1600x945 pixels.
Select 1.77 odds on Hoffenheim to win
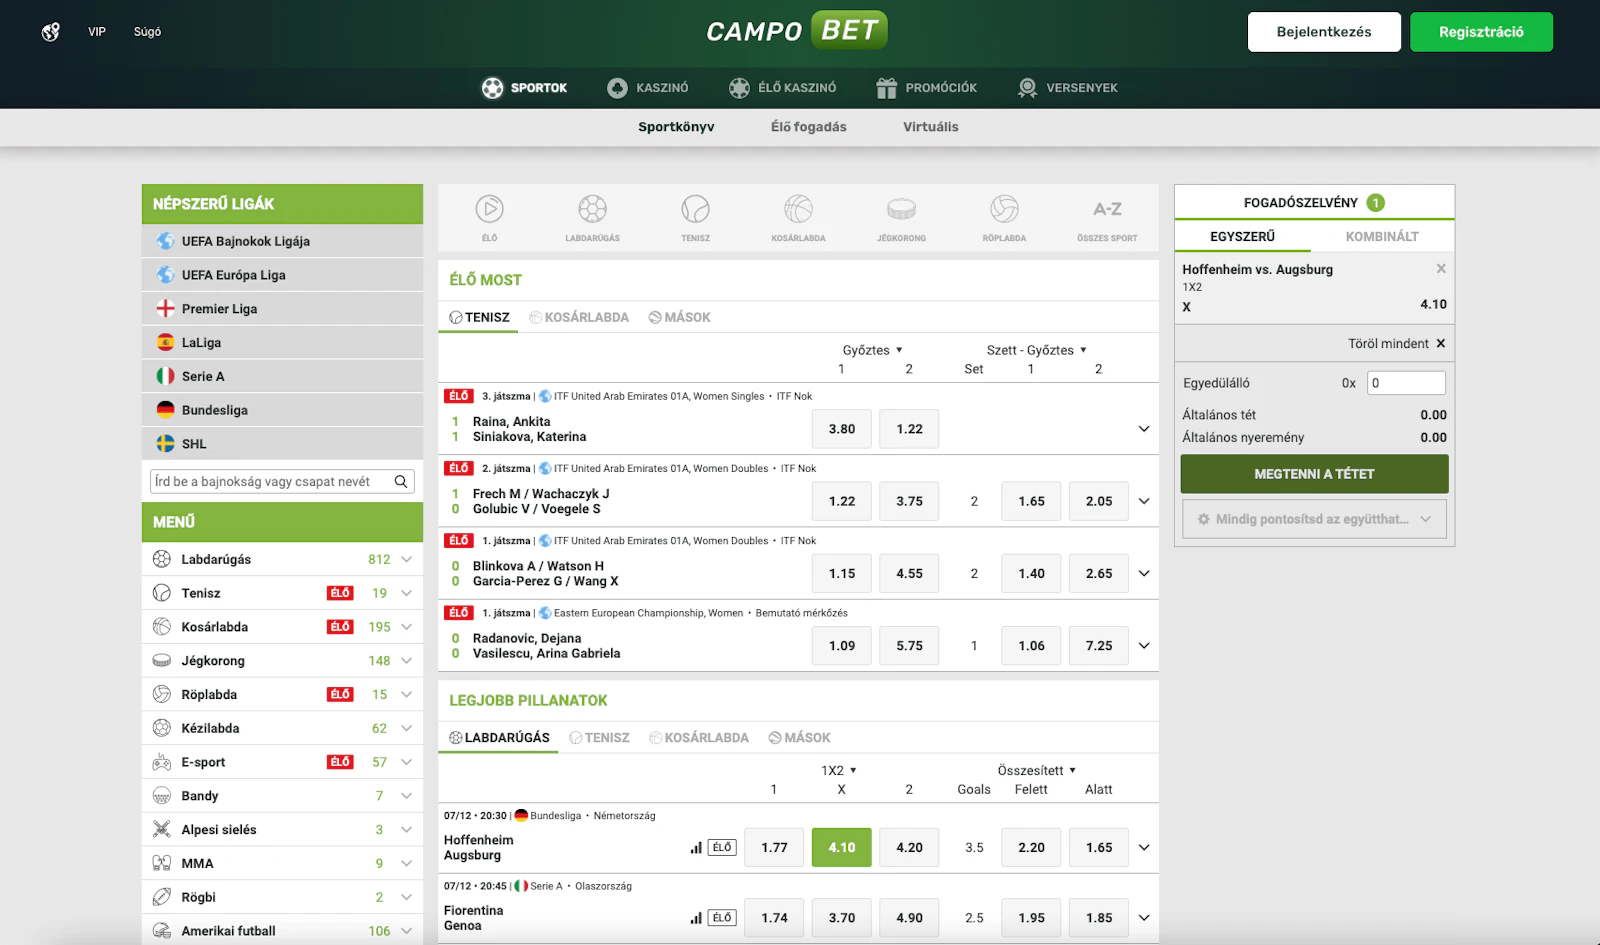click(x=774, y=847)
